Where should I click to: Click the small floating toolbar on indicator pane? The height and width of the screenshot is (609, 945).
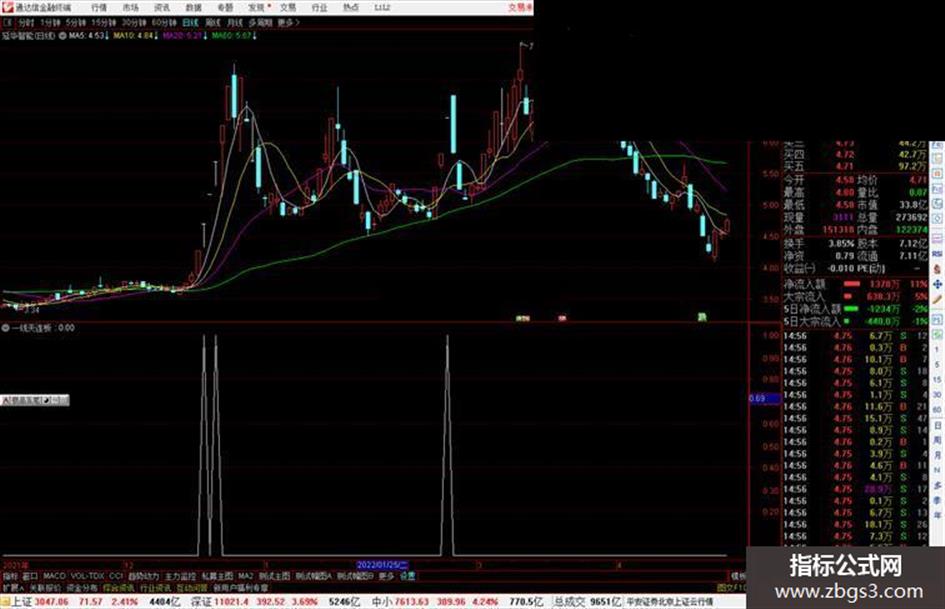(x=34, y=400)
